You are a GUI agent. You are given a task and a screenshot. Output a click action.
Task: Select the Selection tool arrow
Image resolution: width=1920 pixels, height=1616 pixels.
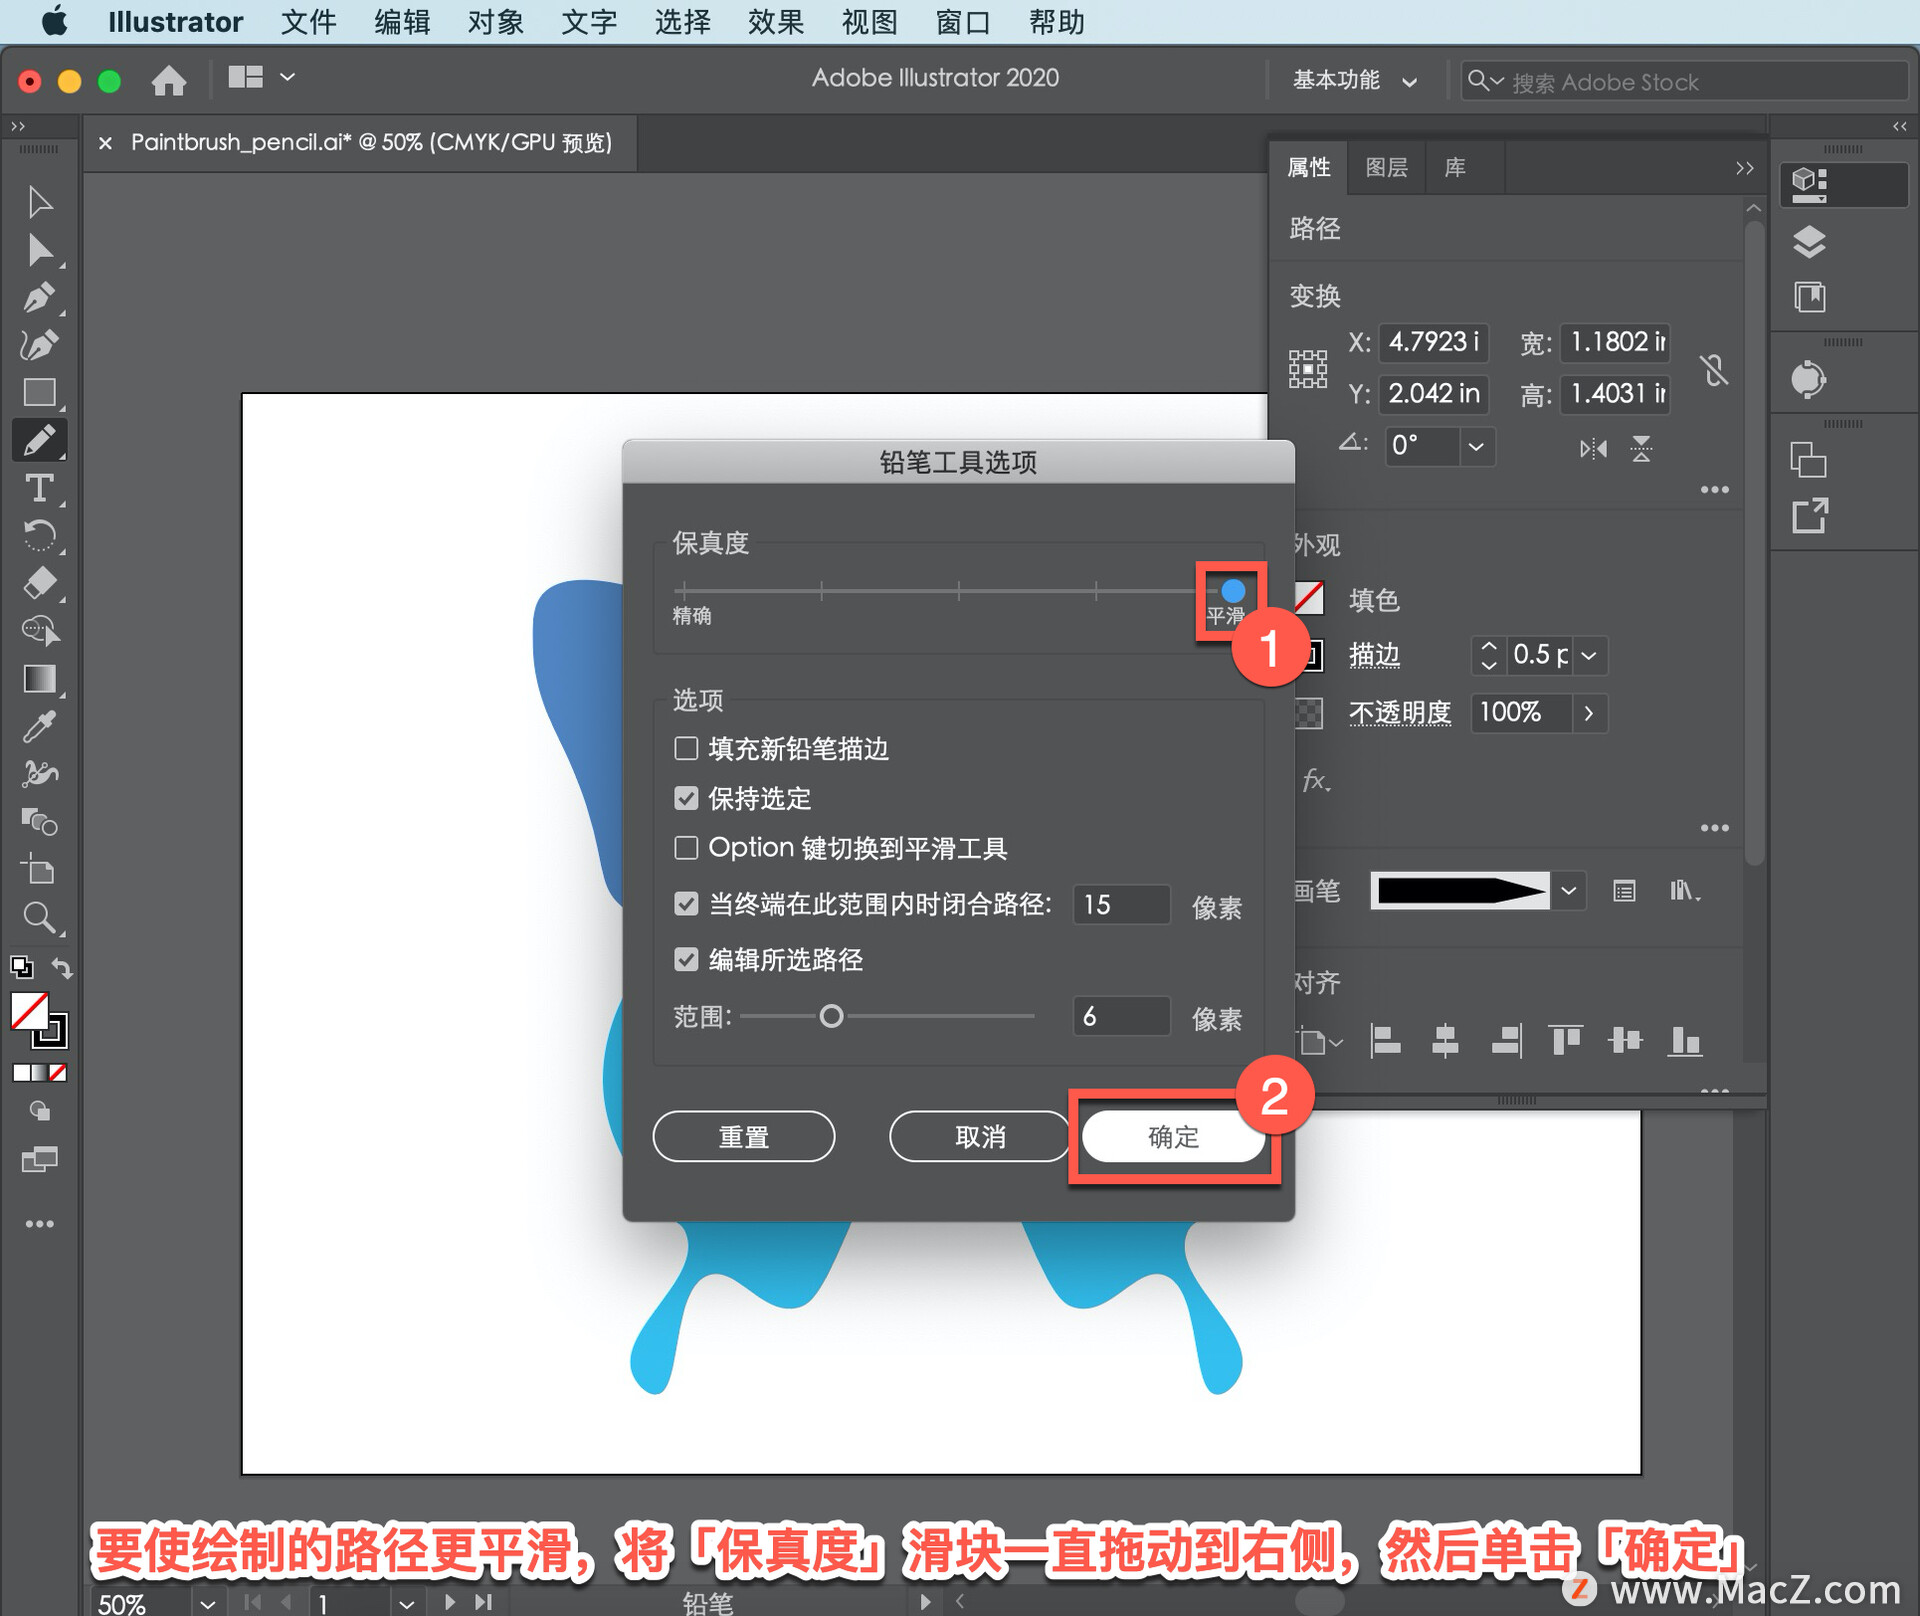tap(39, 202)
